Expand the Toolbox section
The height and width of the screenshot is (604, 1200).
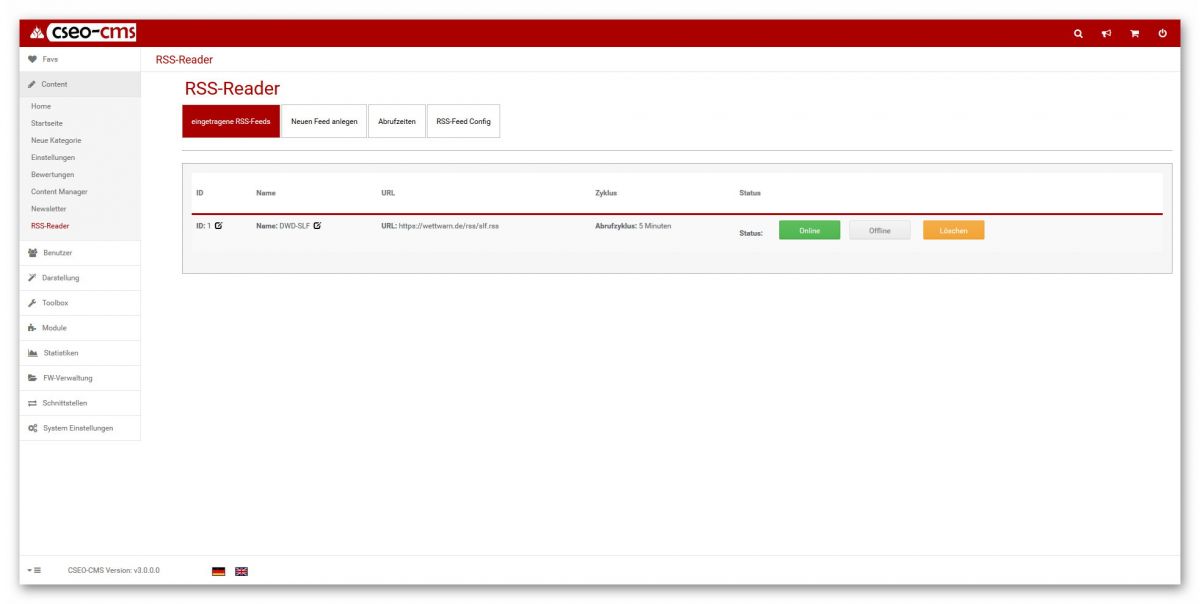pos(80,303)
